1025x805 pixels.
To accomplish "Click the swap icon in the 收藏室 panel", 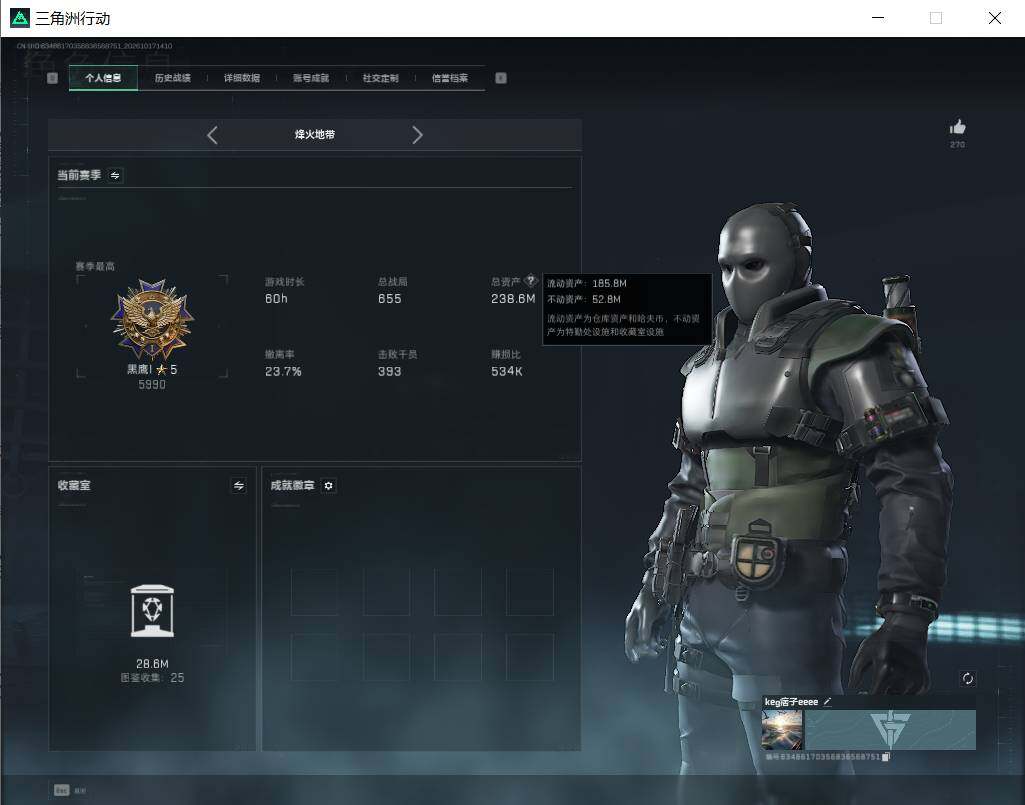I will pos(239,485).
